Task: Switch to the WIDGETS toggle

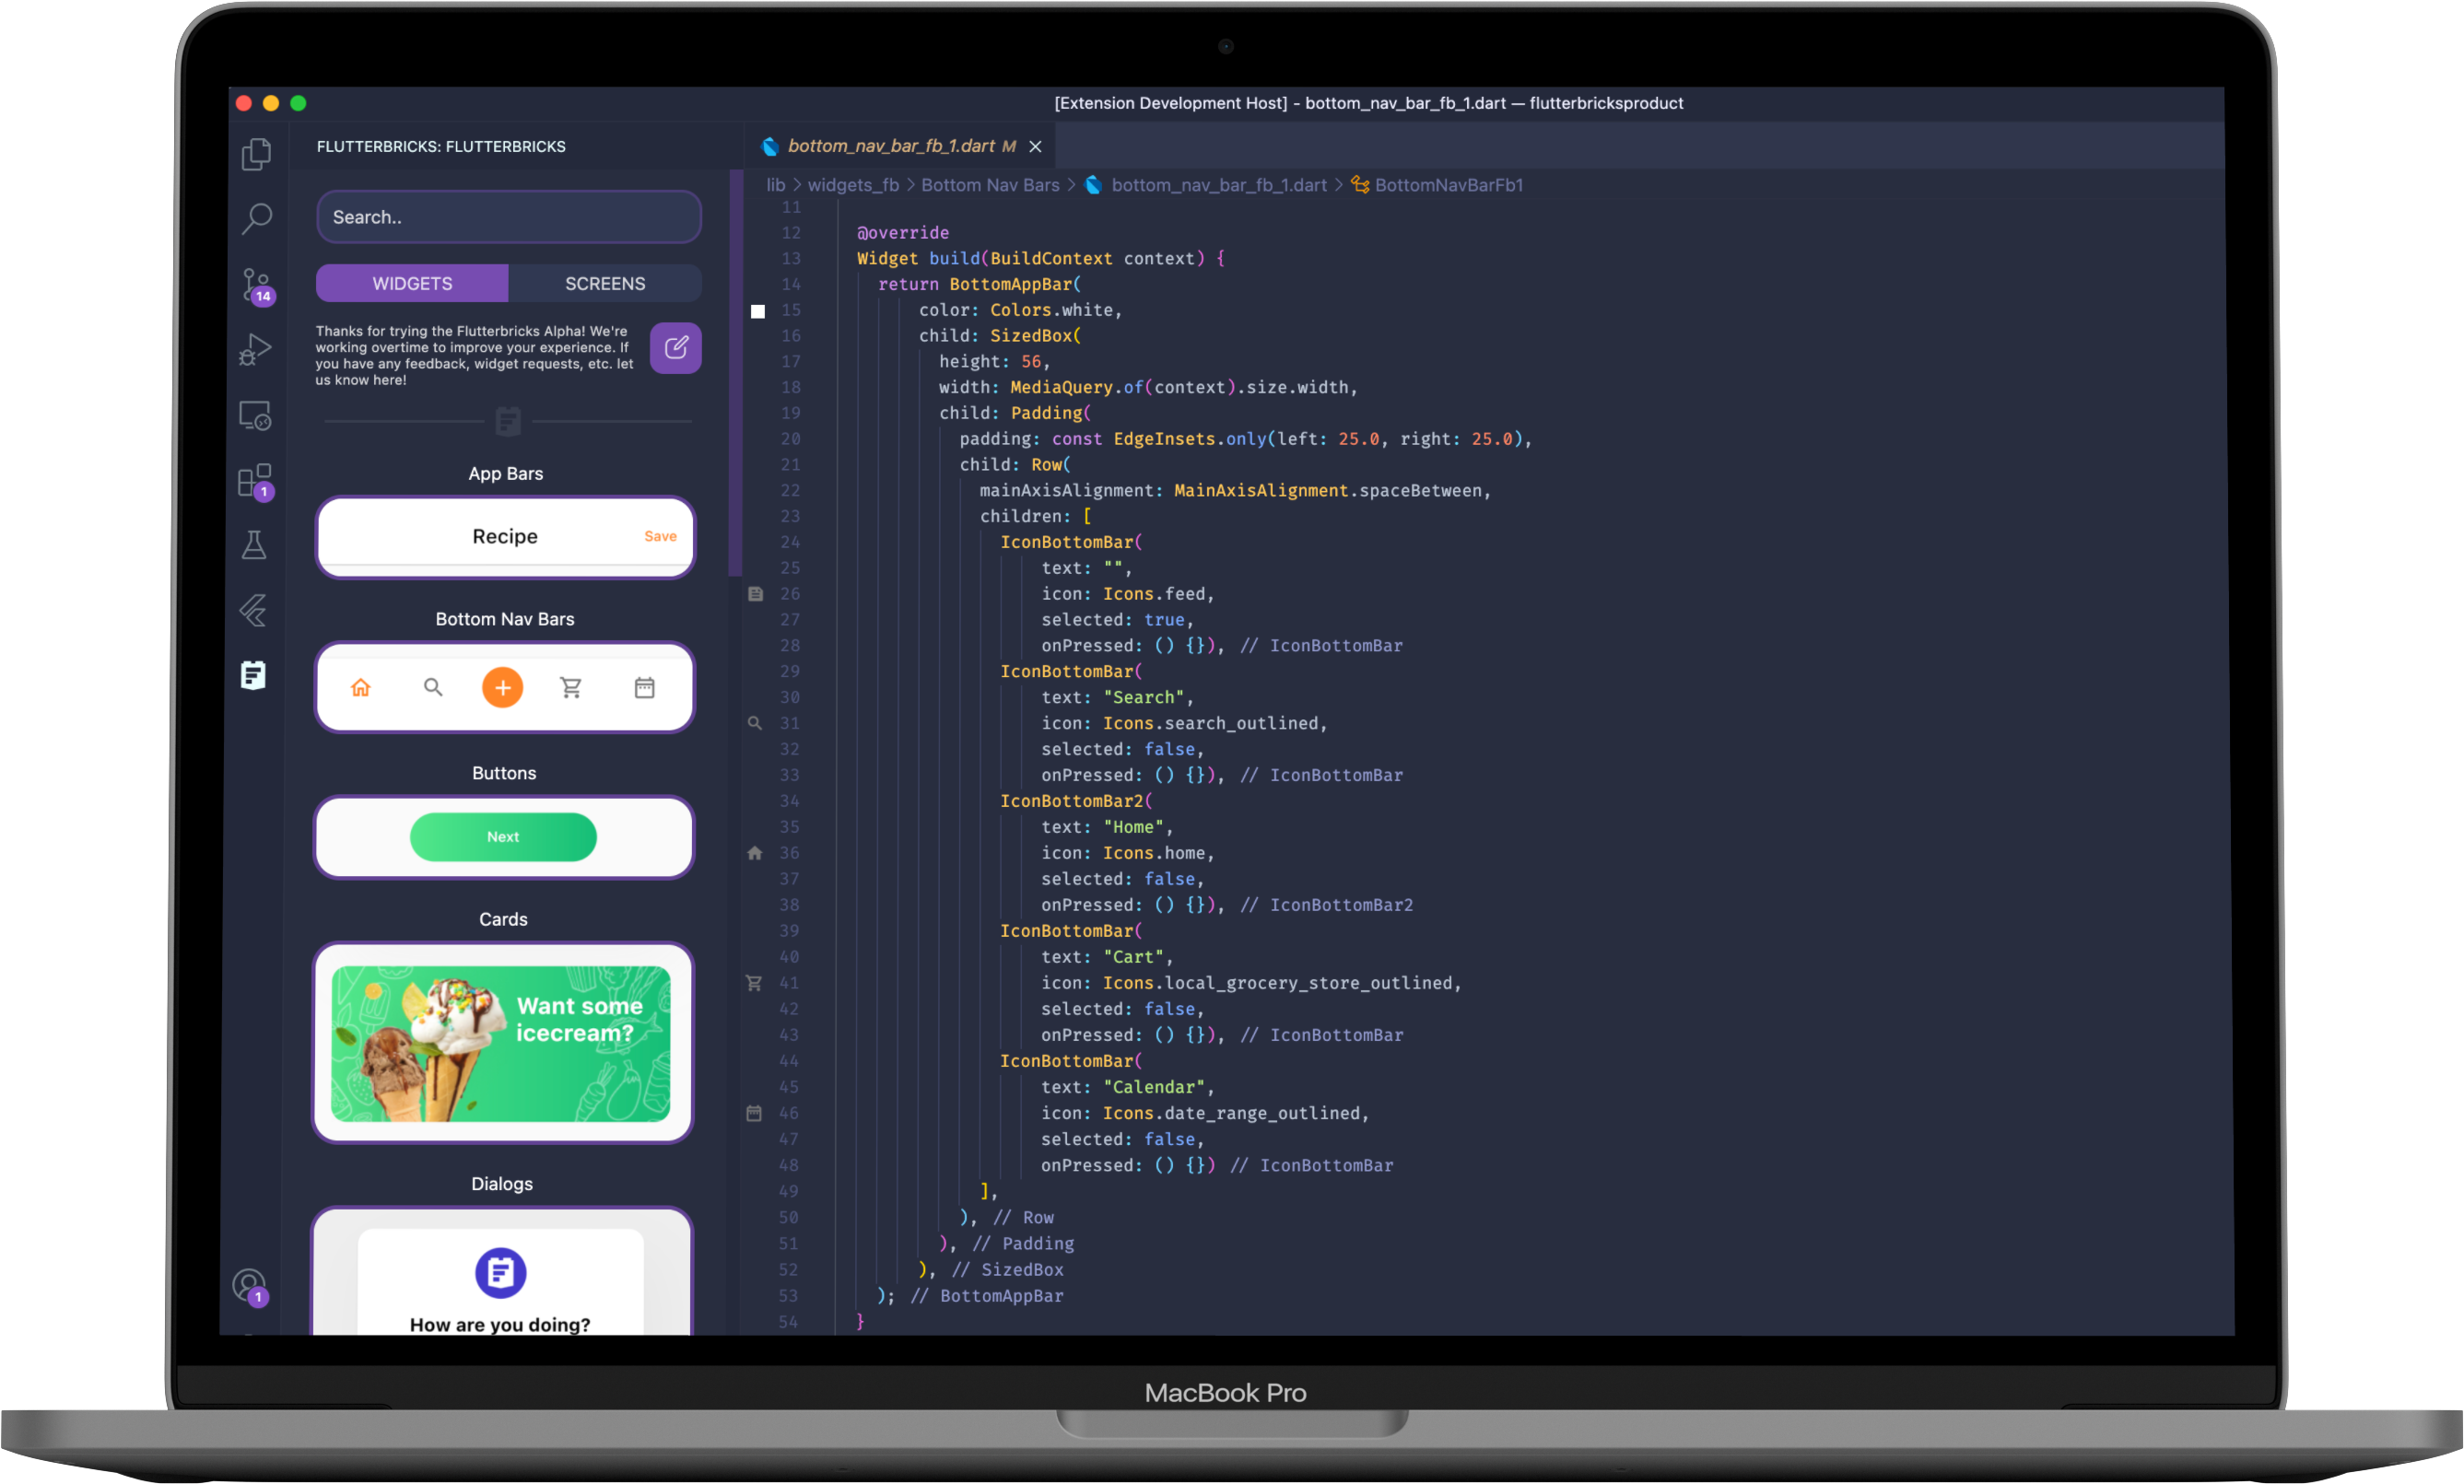Action: click(412, 284)
